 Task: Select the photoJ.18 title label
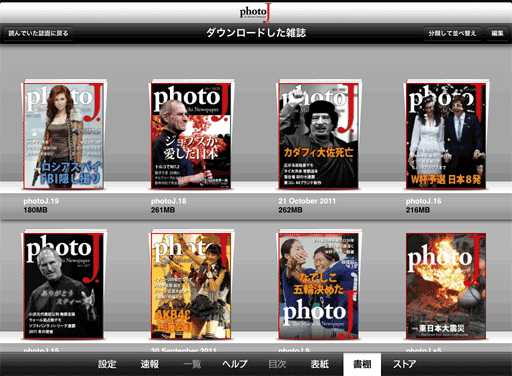tap(169, 201)
